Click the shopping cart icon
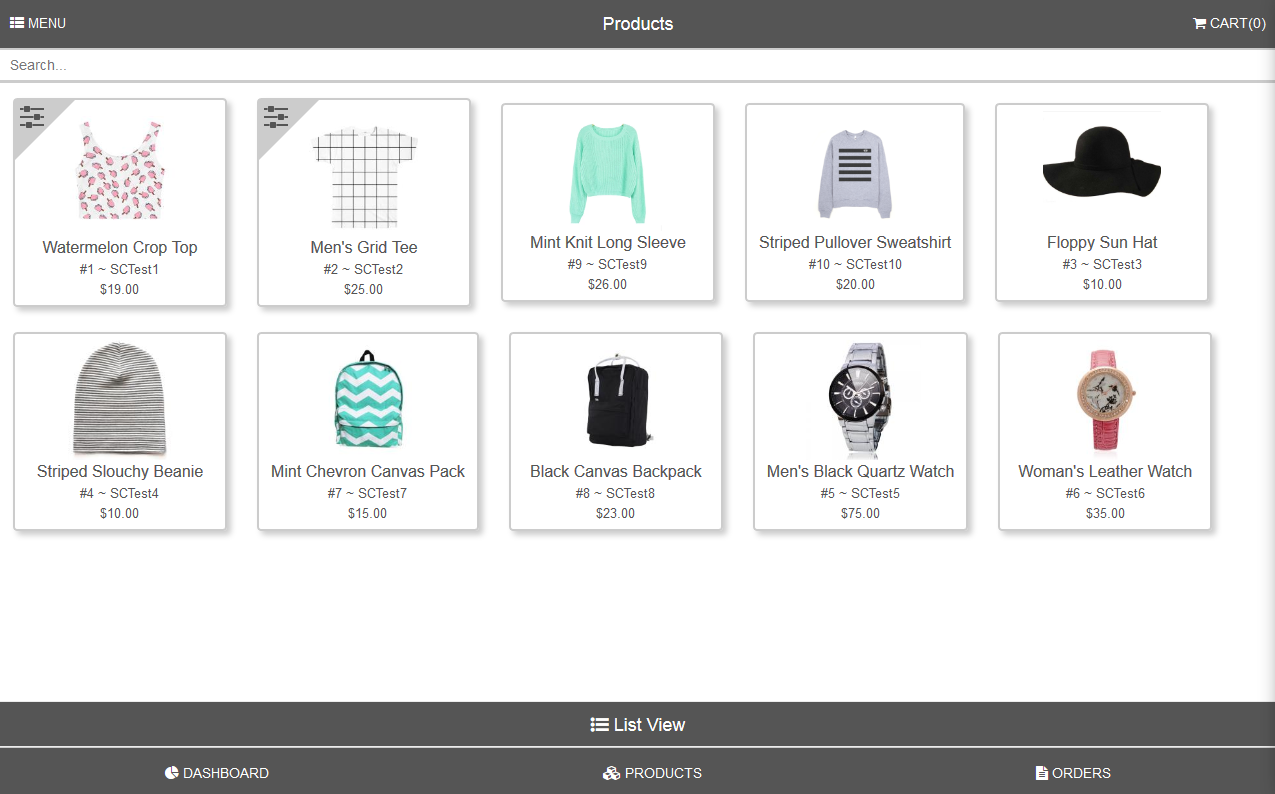This screenshot has height=794, width=1275. [1200, 23]
